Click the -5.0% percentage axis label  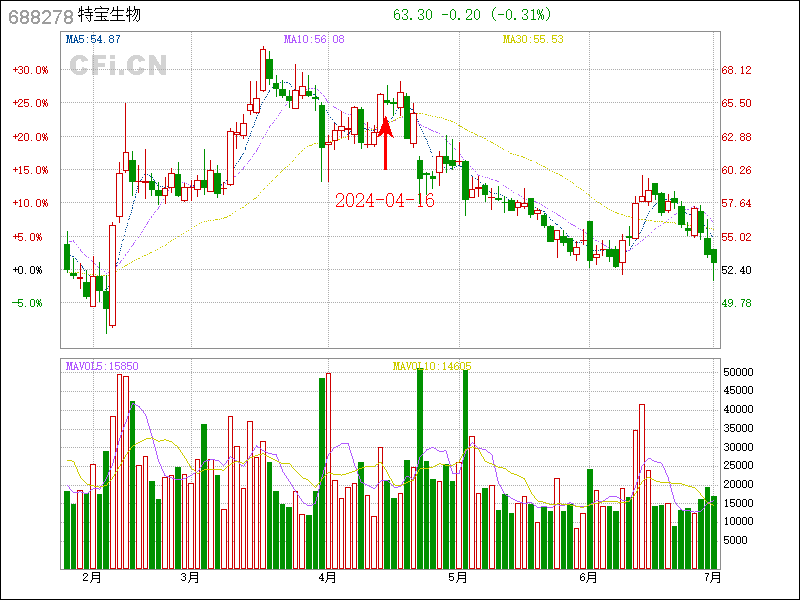[x=28, y=303]
